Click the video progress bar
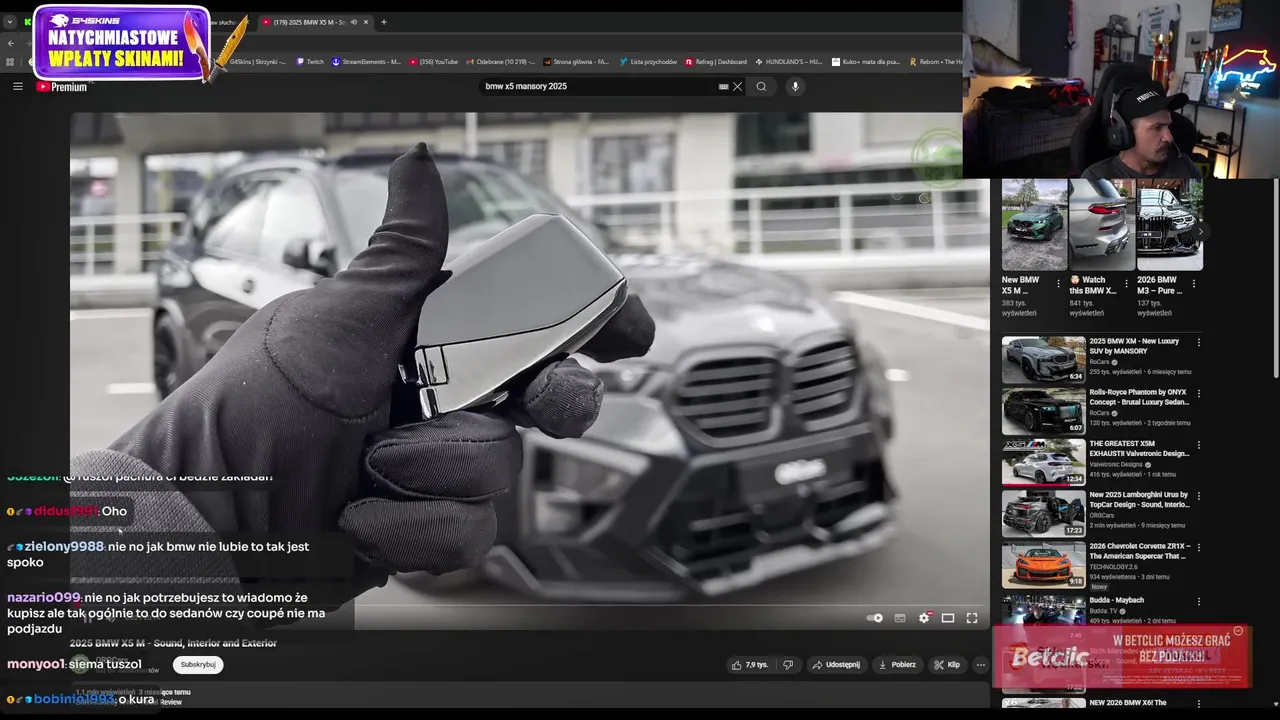The width and height of the screenshot is (1280, 720). point(529,605)
